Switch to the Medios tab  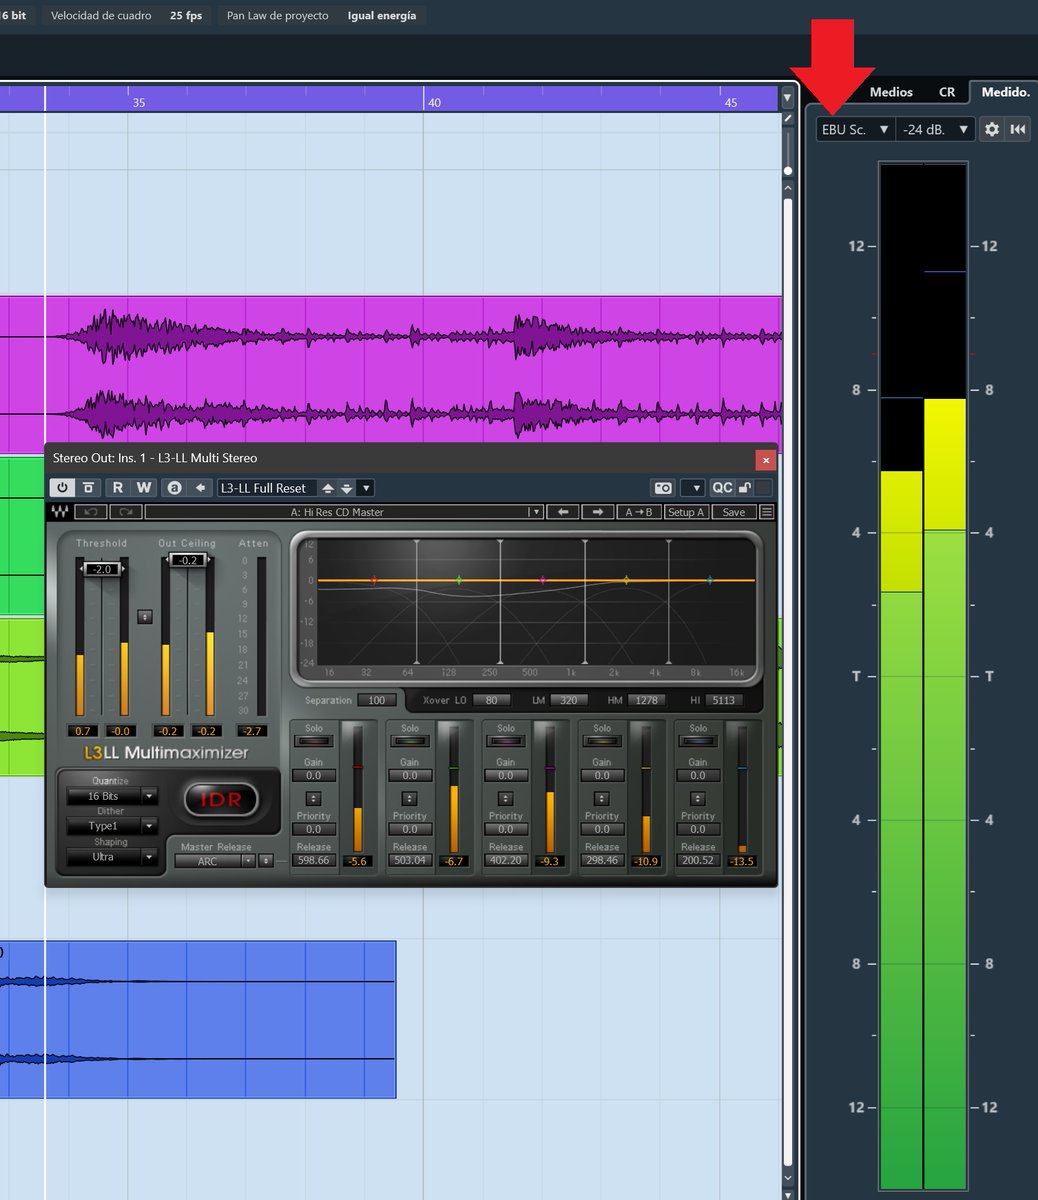click(891, 92)
